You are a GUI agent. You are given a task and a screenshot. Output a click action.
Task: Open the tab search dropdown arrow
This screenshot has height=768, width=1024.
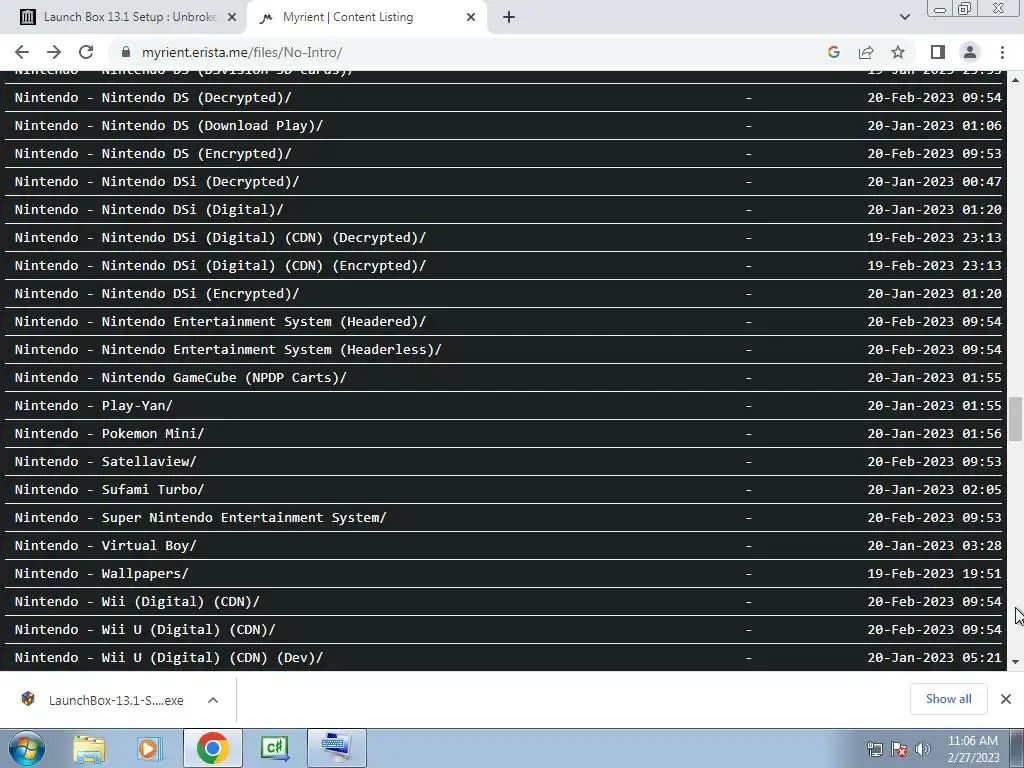pyautogui.click(x=904, y=18)
